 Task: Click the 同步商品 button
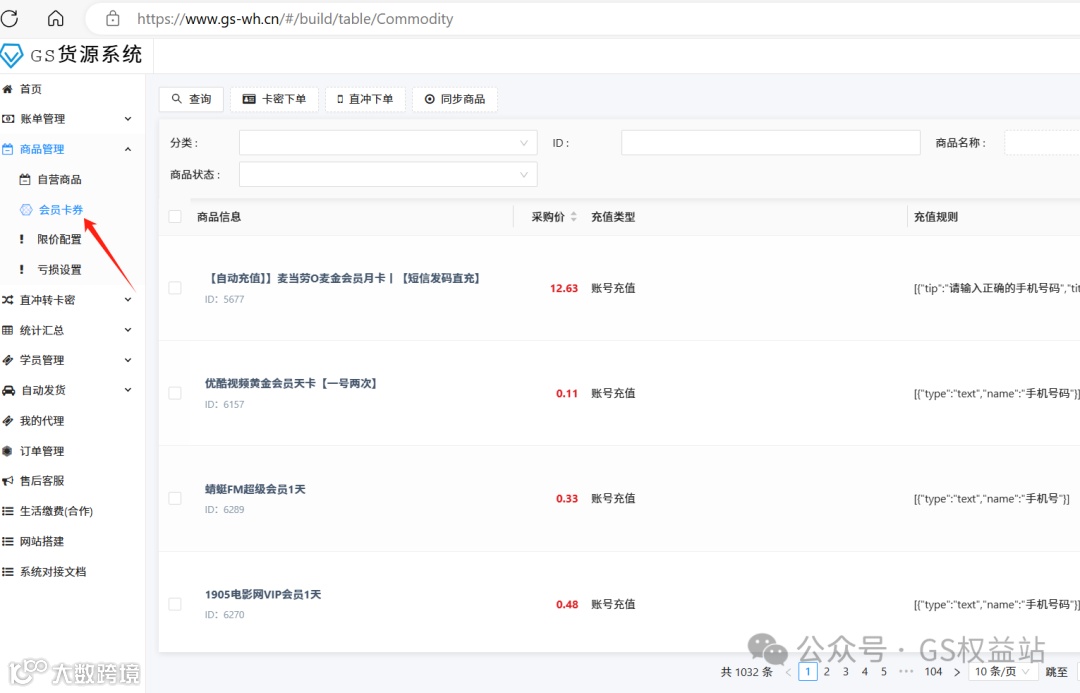(x=455, y=99)
